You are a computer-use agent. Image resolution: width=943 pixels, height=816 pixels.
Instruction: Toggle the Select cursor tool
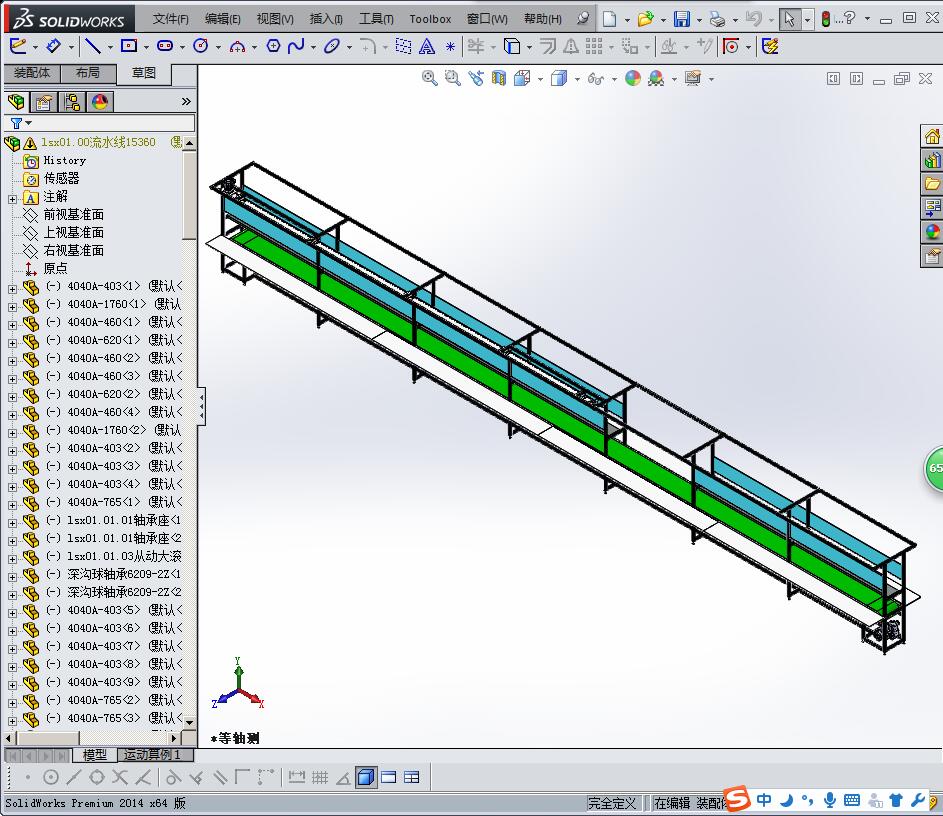(789, 19)
